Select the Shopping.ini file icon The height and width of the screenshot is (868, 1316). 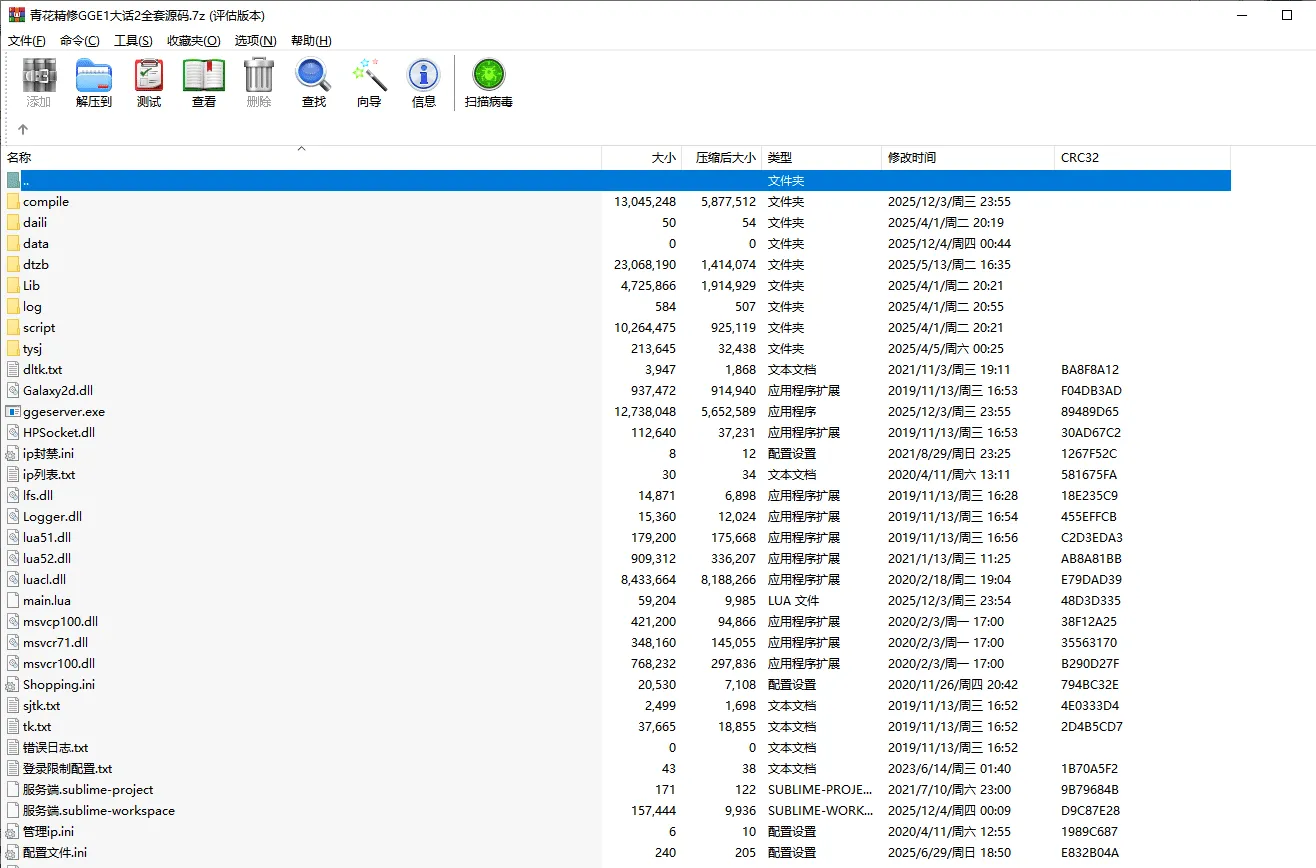click(x=13, y=684)
